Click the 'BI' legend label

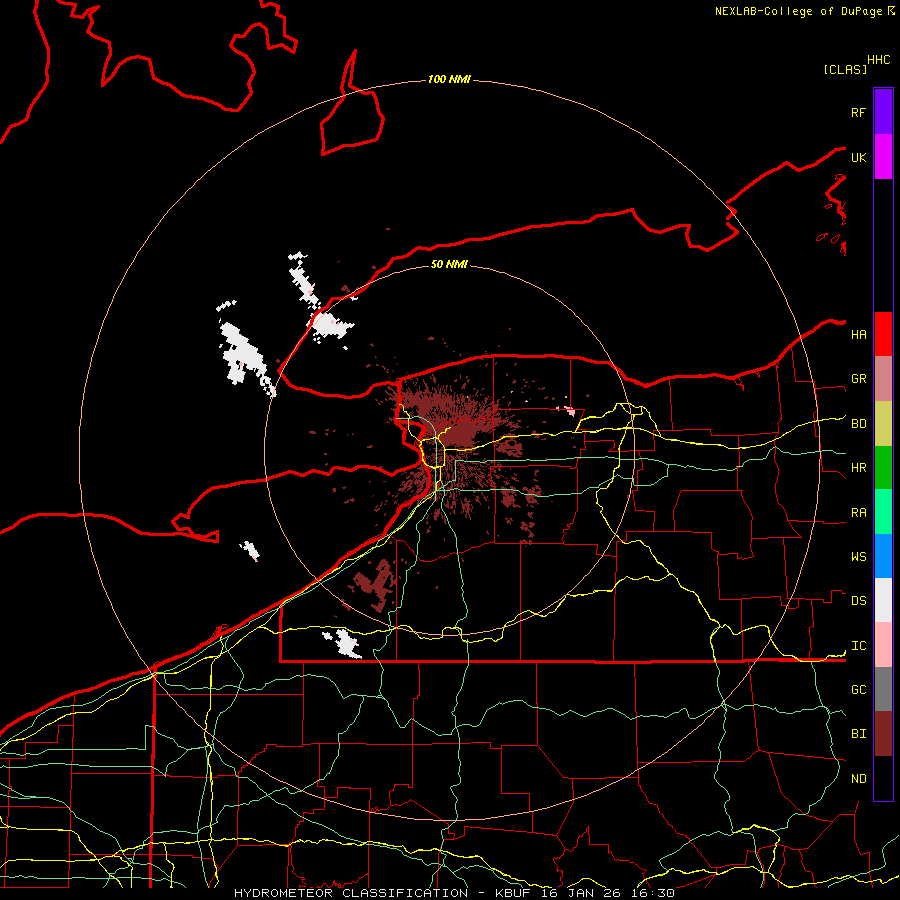coord(858,734)
